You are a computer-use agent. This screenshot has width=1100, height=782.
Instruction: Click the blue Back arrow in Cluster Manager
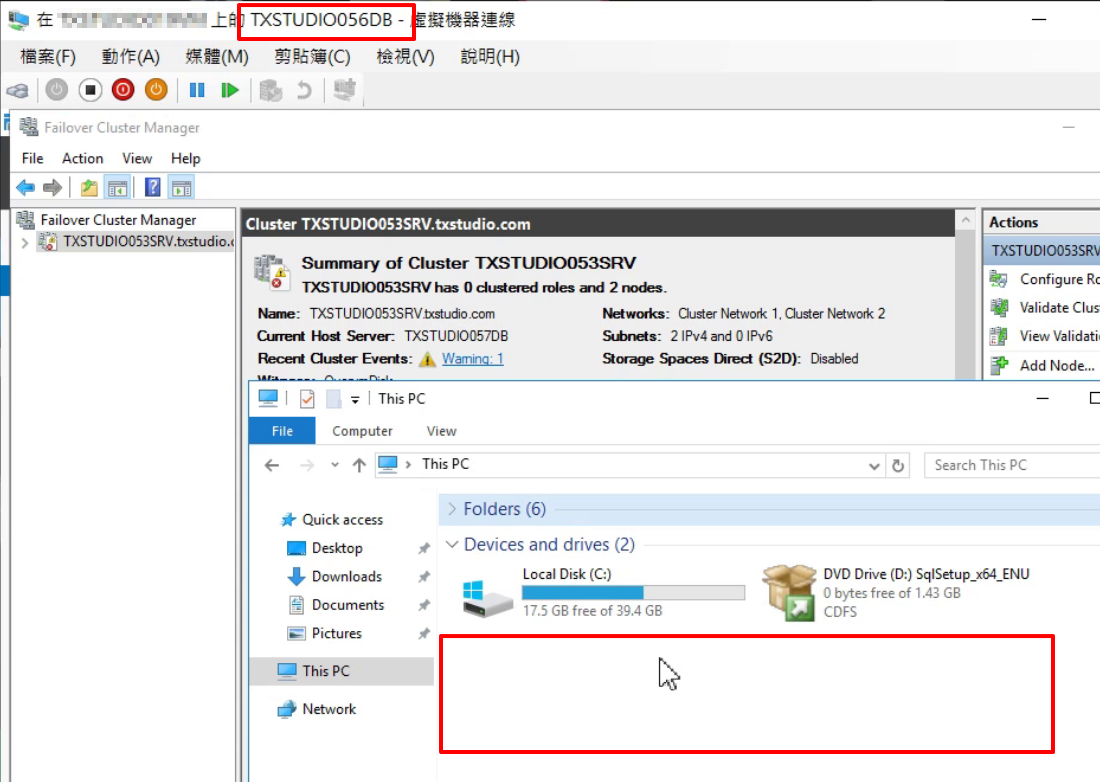tap(25, 188)
